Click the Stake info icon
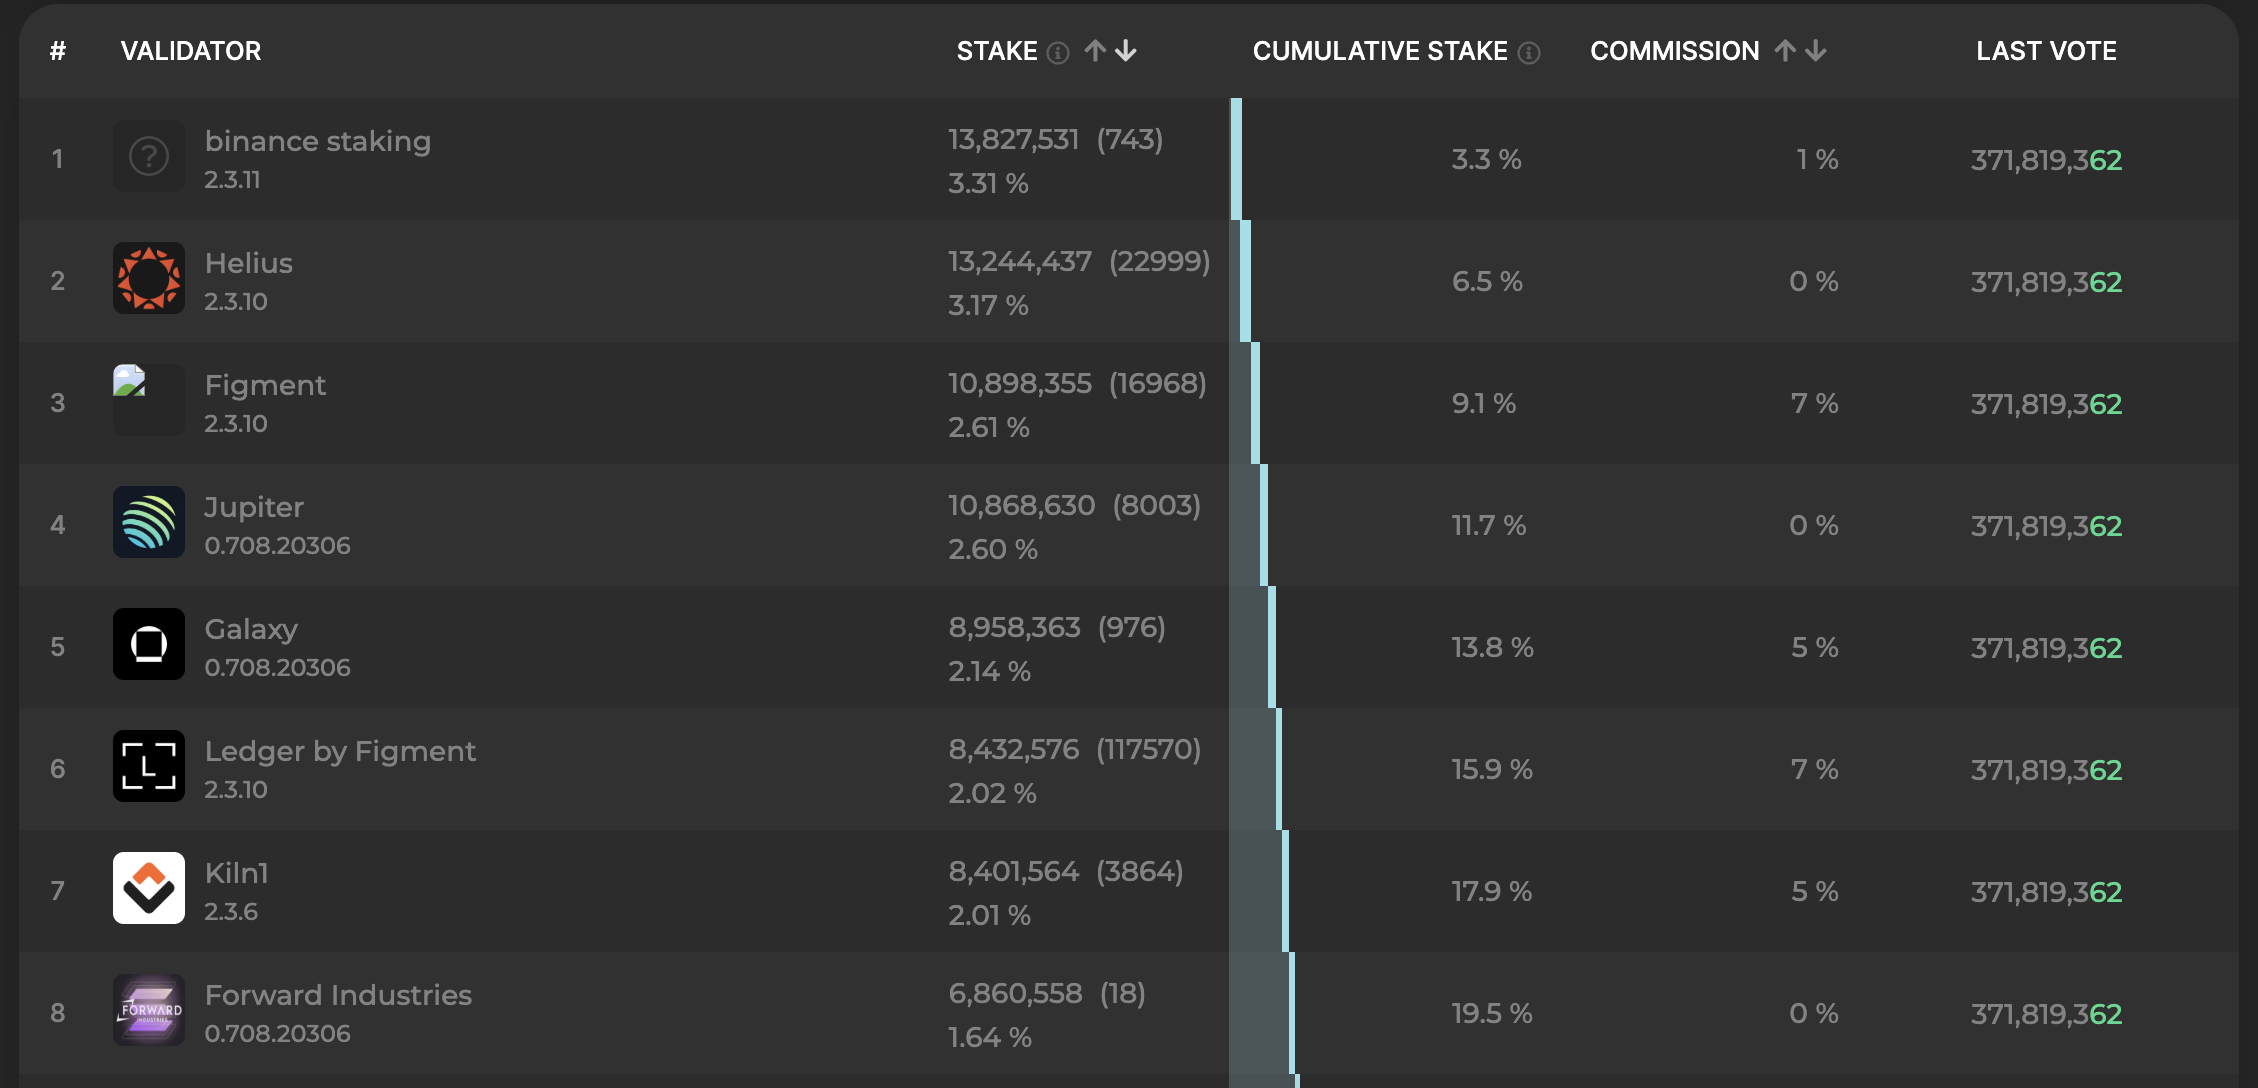The image size is (2258, 1088). tap(1058, 52)
